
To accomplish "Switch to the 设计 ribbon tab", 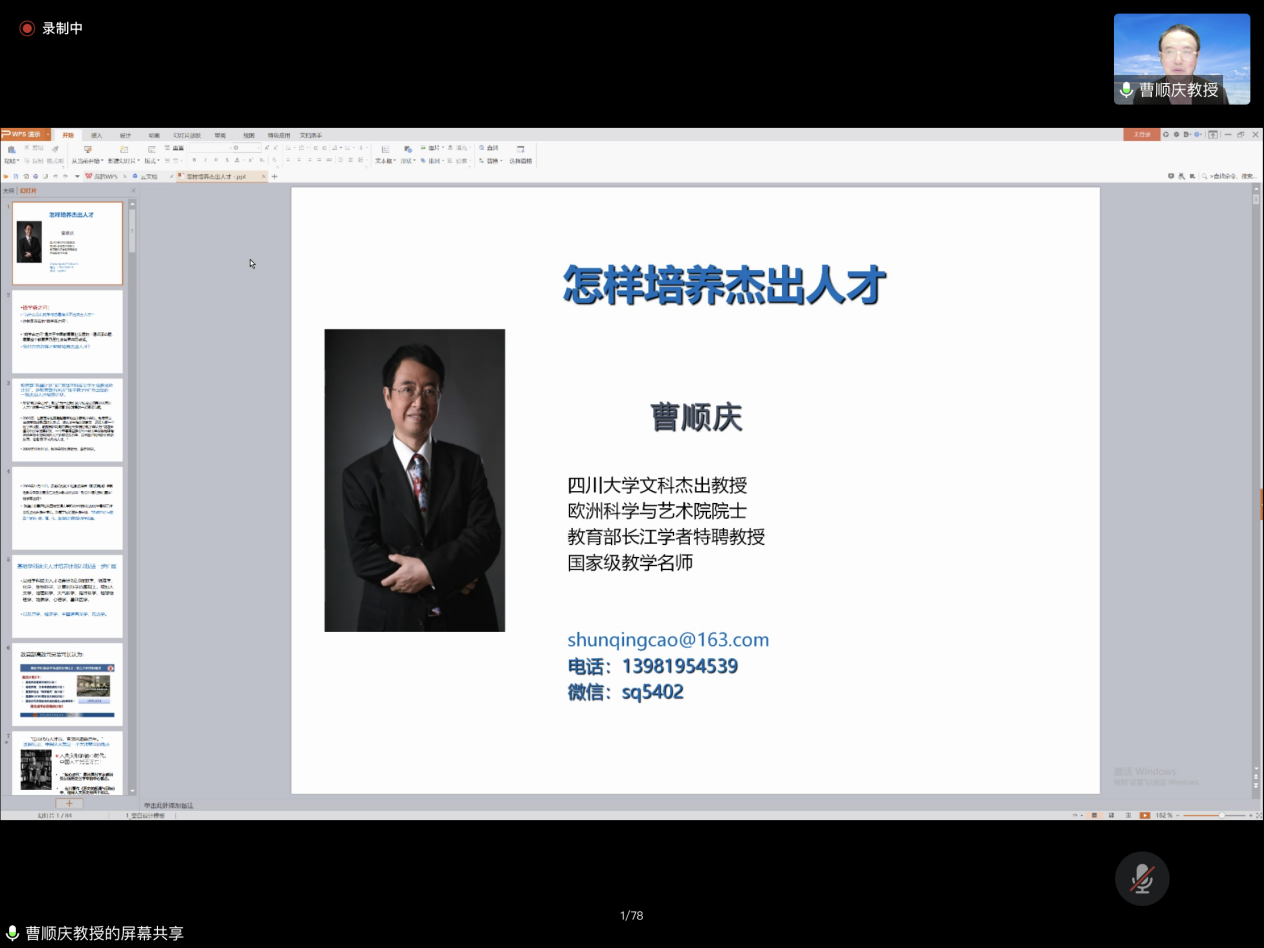I will point(125,135).
